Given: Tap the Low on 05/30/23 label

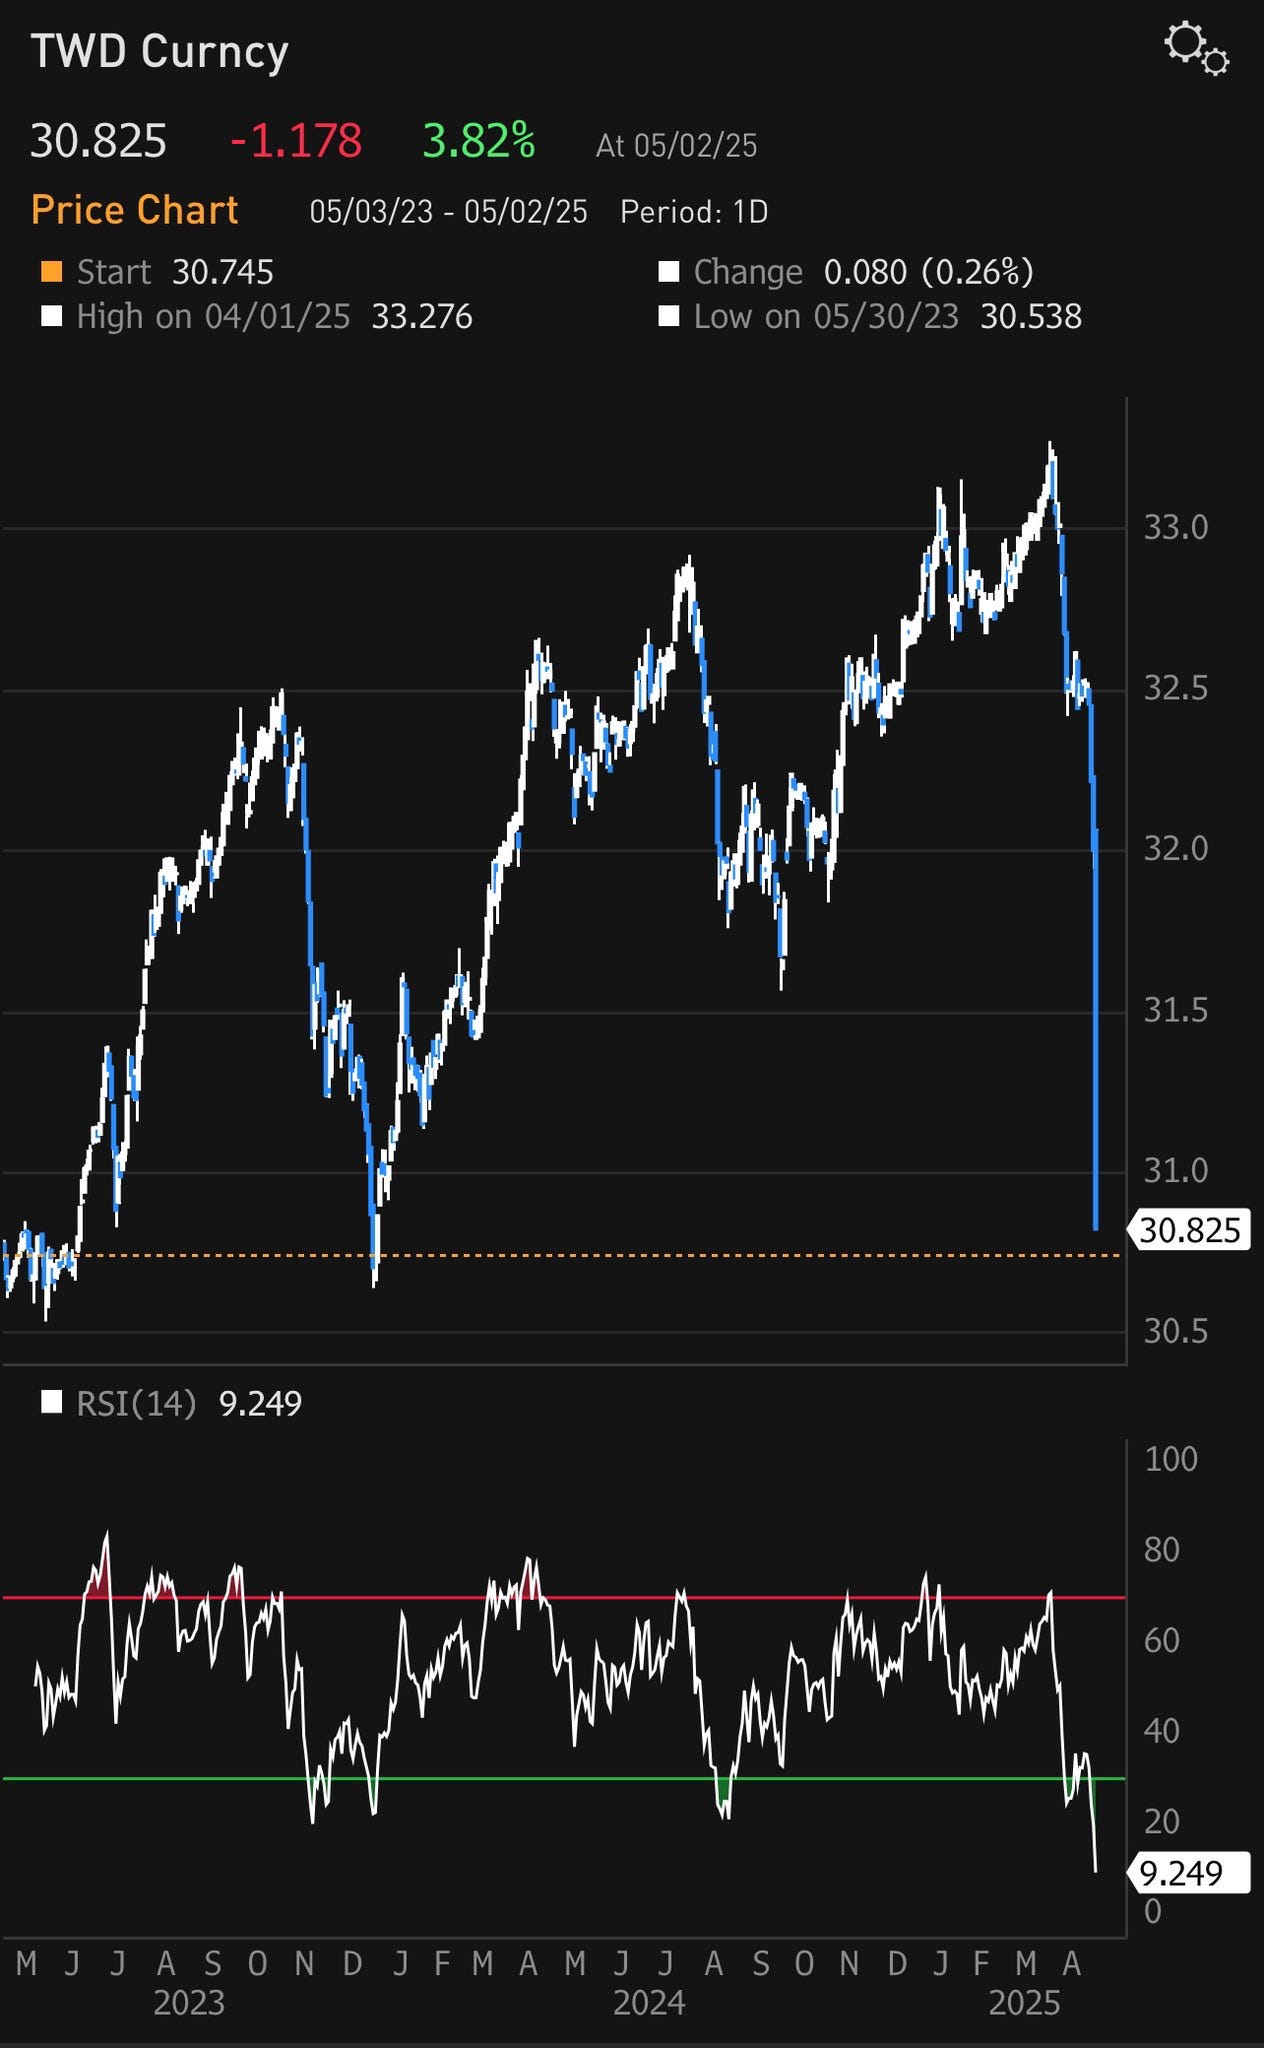Looking at the screenshot, I should [x=826, y=317].
